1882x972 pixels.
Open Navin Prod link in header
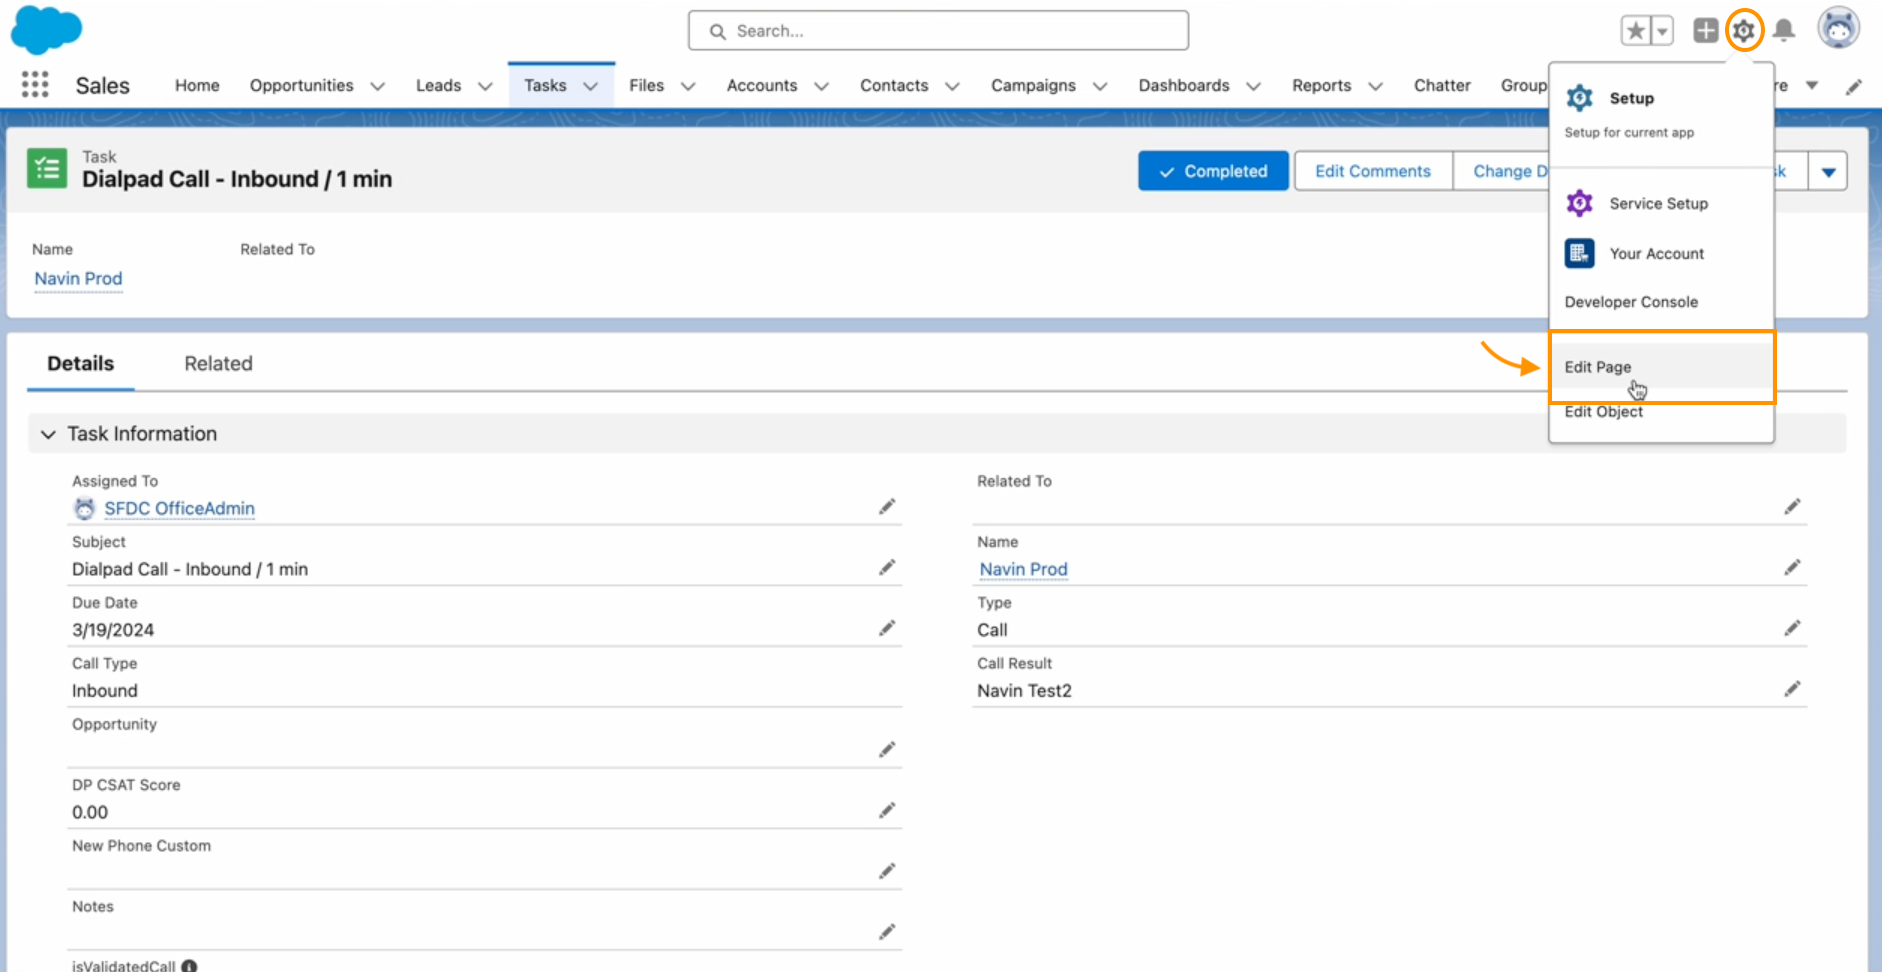(78, 279)
